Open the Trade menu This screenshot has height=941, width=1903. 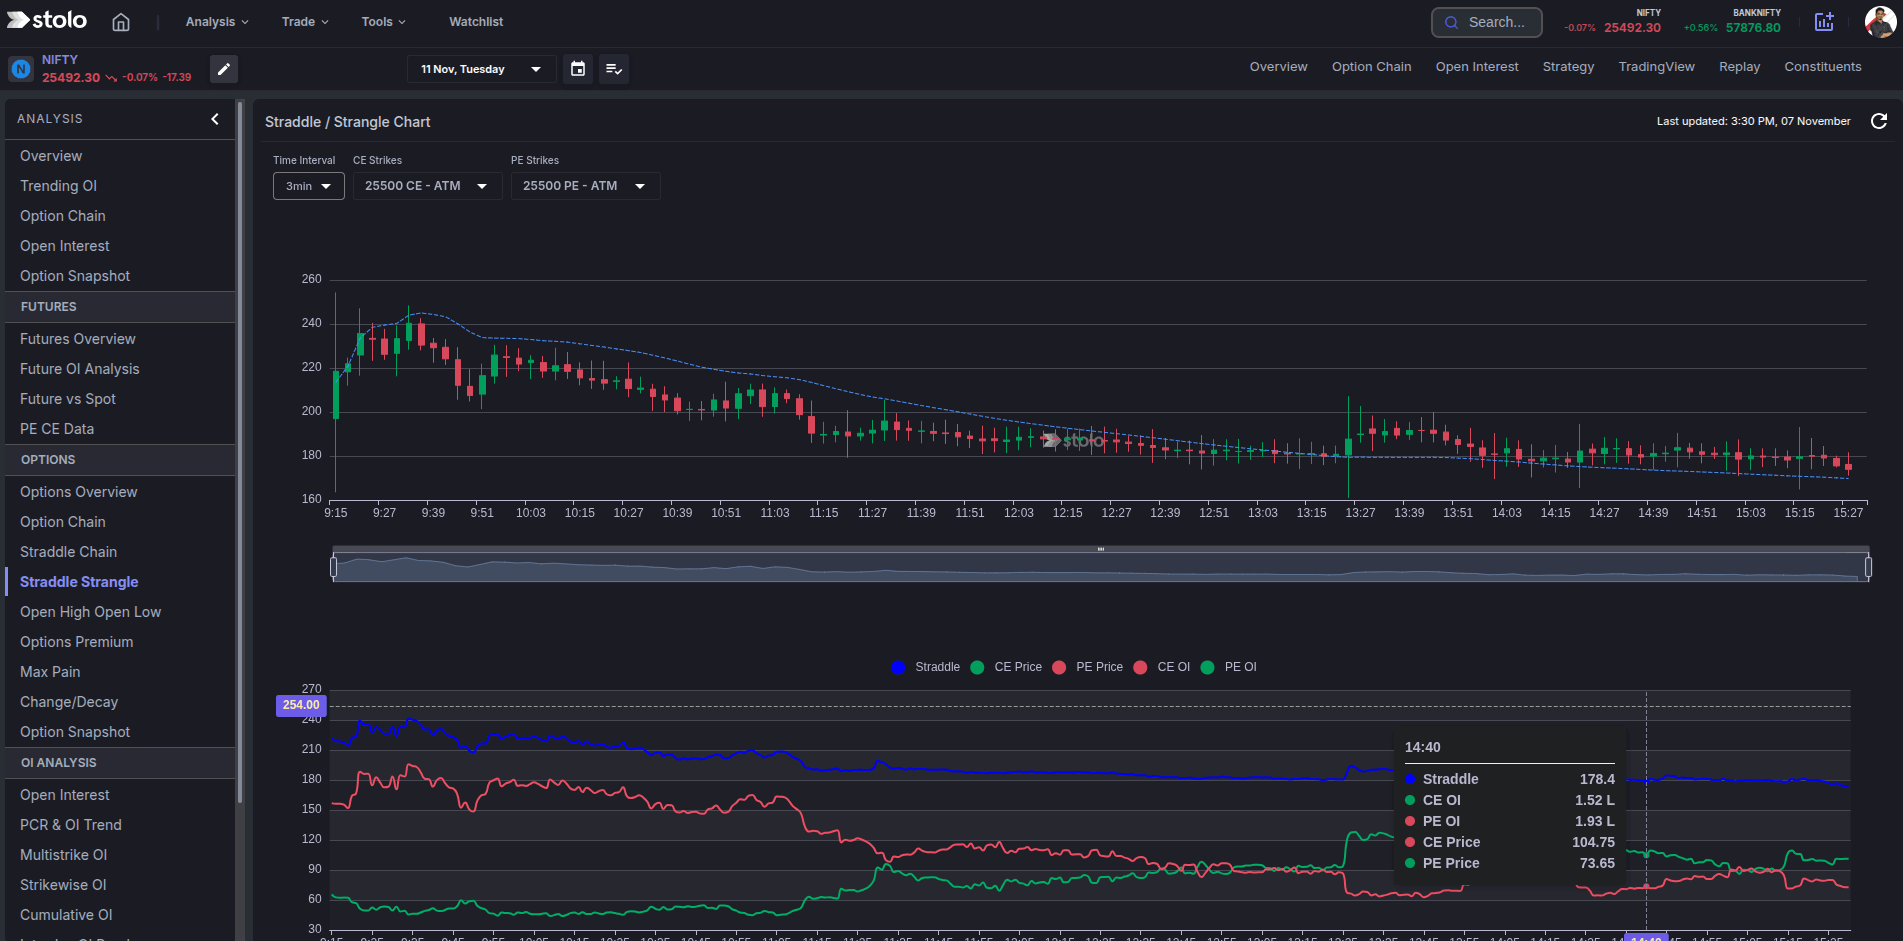[x=305, y=22]
